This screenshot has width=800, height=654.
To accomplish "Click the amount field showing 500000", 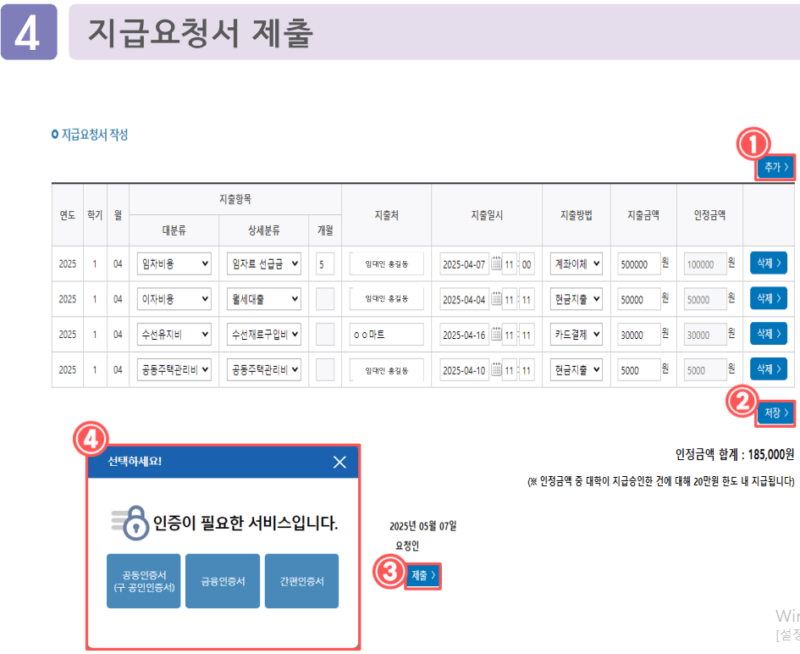I will tap(639, 264).
